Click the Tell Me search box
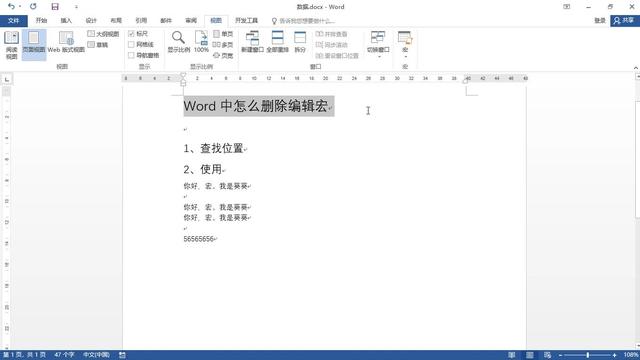 (x=304, y=21)
